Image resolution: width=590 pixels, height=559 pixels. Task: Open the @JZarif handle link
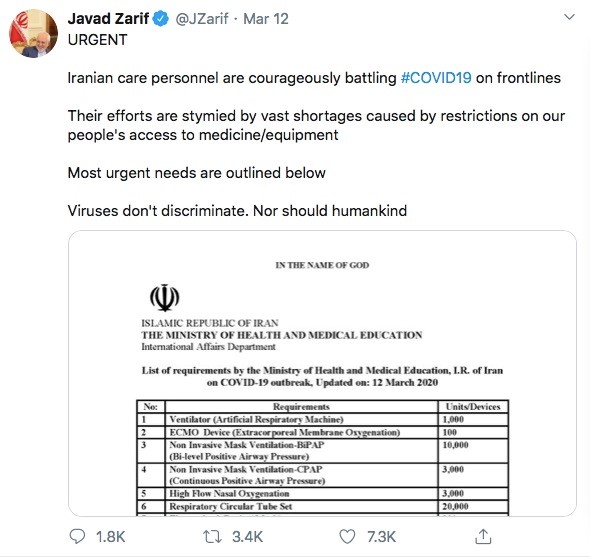(x=202, y=19)
